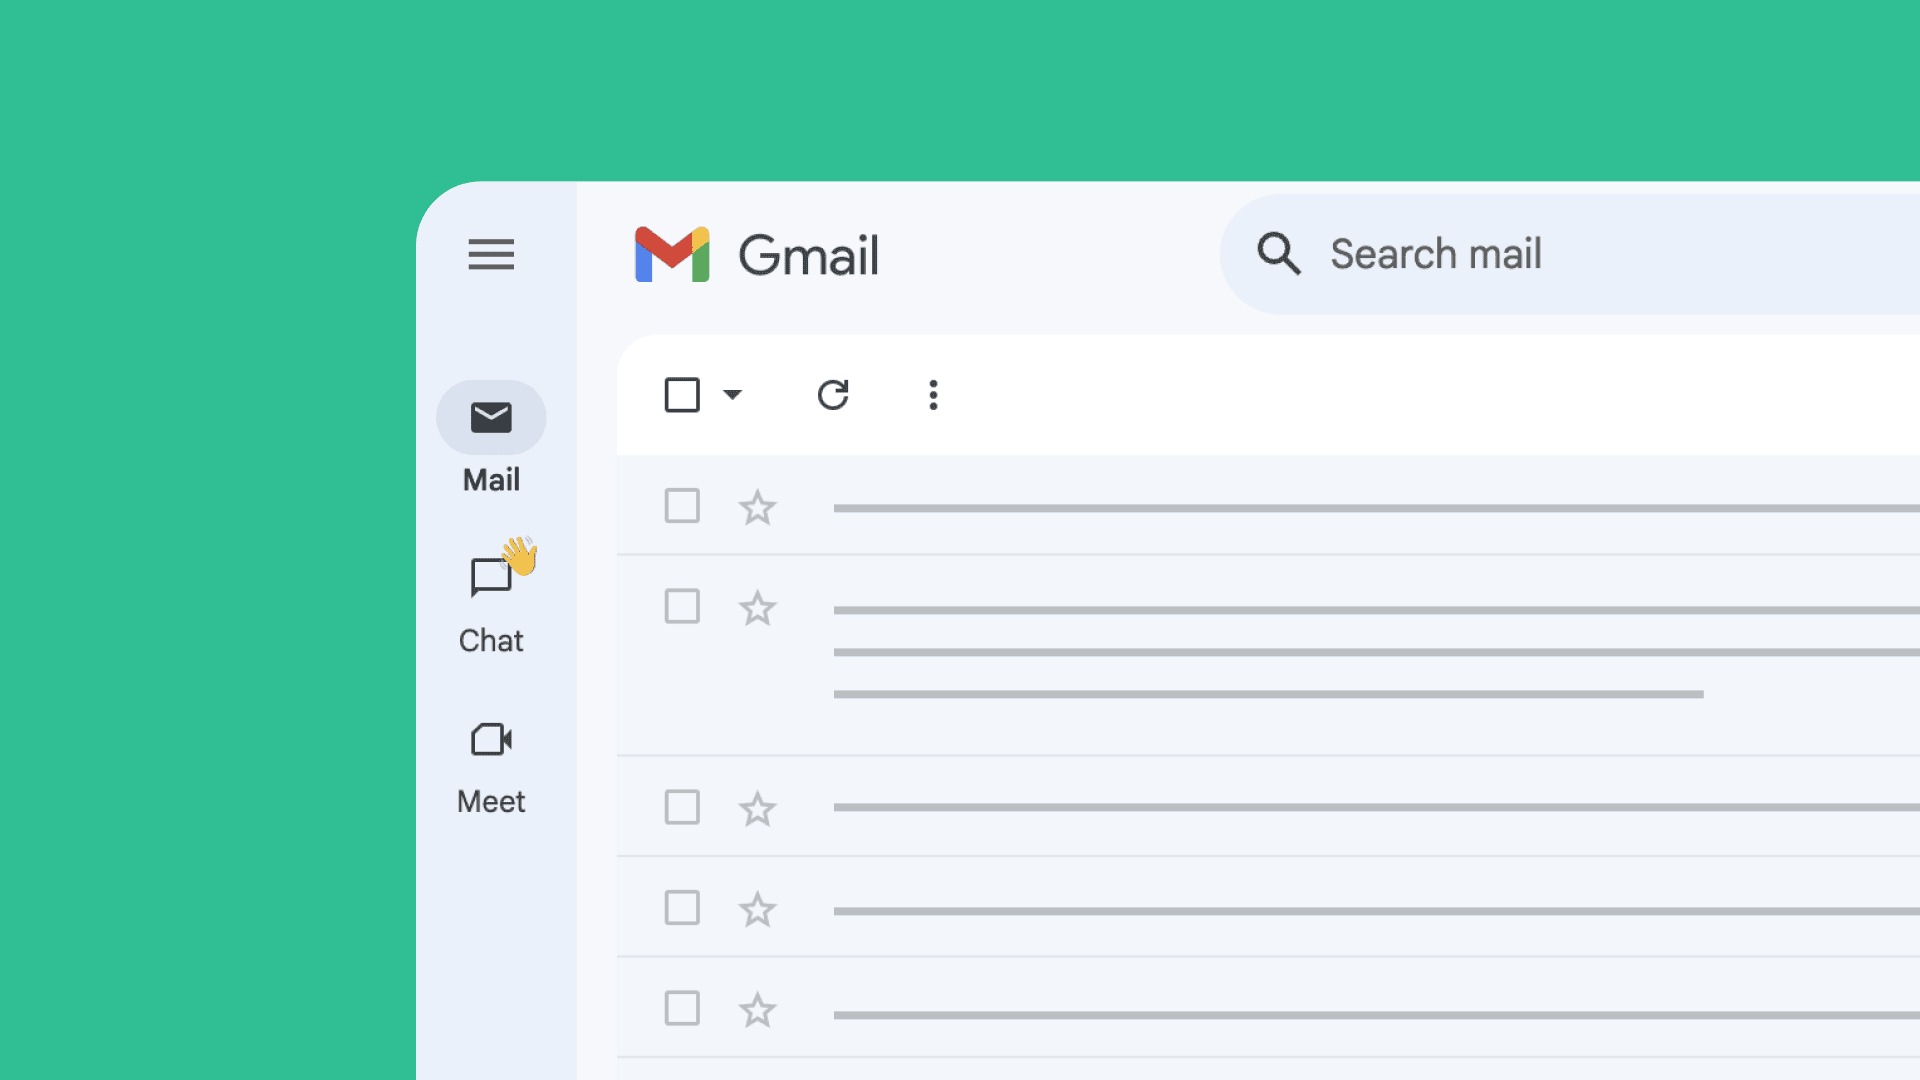
Task: Star the second email in the list
Action: pyautogui.click(x=757, y=608)
